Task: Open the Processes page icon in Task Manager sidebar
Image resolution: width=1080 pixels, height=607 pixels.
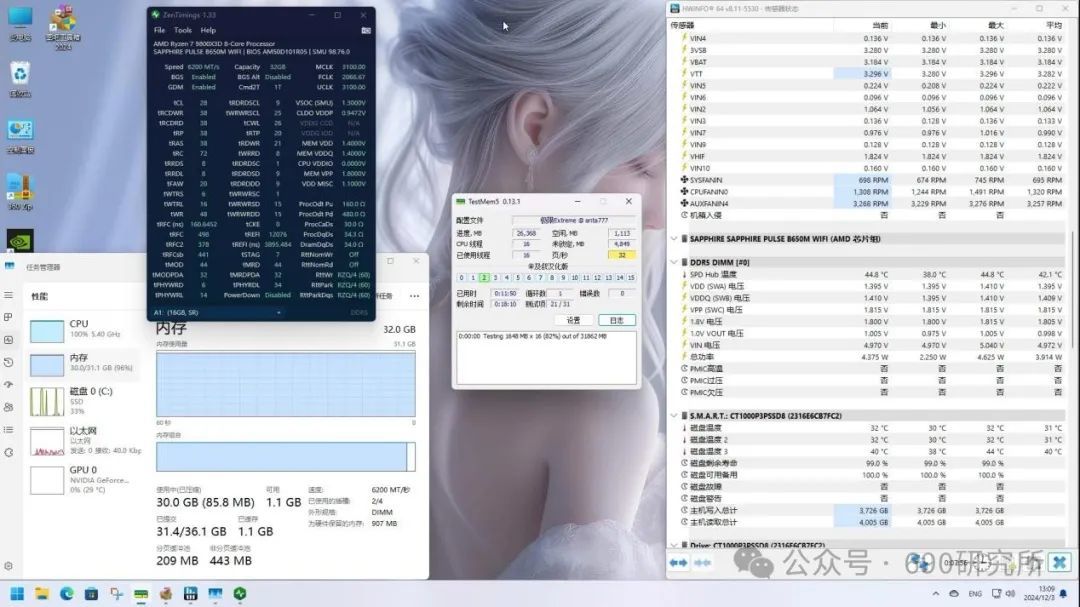Action: (x=8, y=318)
